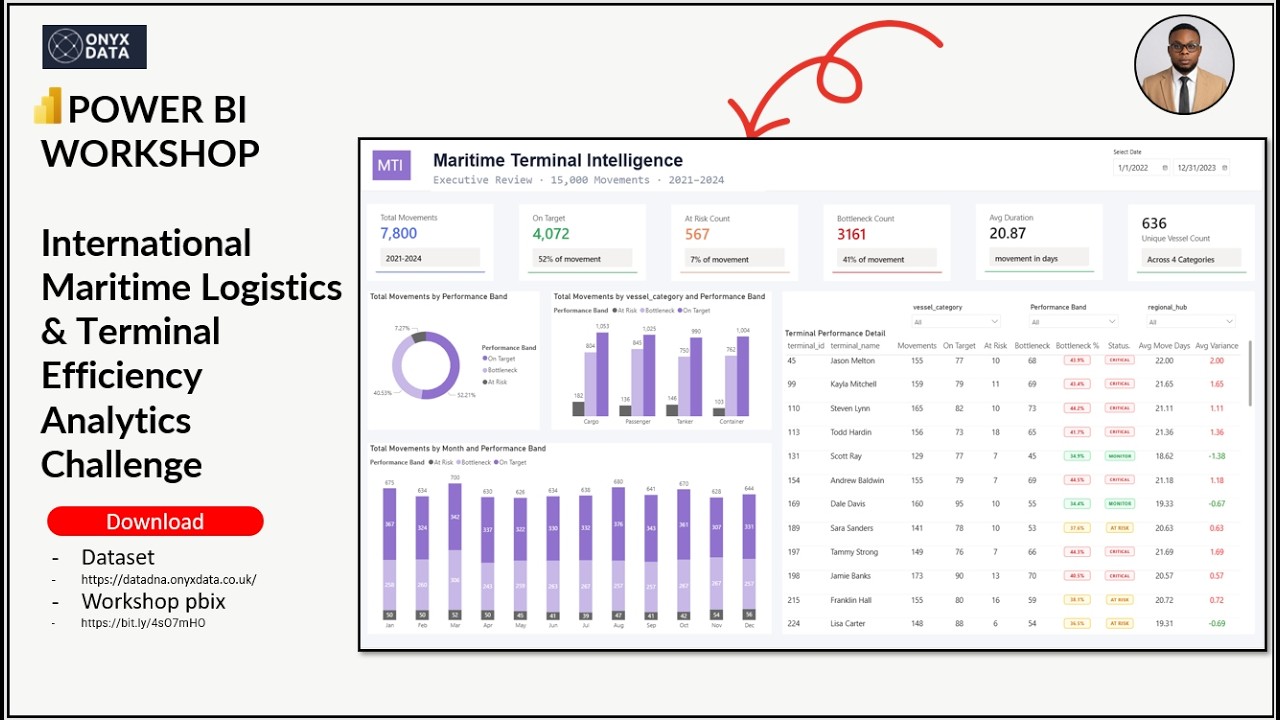Sort by the terminal_name column header
This screenshot has width=1280, height=720.
pyautogui.click(x=855, y=345)
